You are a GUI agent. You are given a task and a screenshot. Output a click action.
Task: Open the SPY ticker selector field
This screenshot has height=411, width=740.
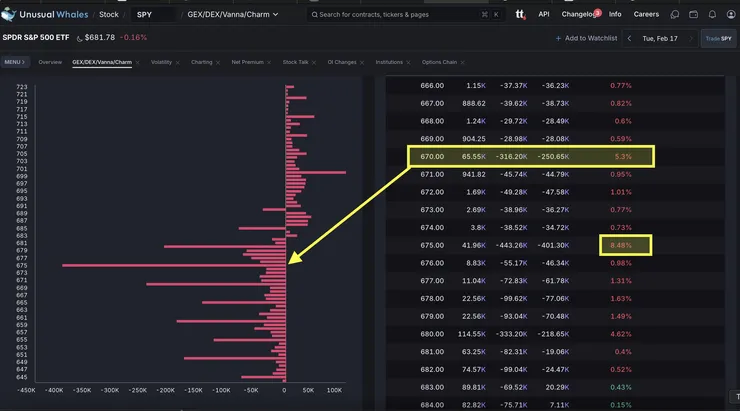click(x=154, y=15)
